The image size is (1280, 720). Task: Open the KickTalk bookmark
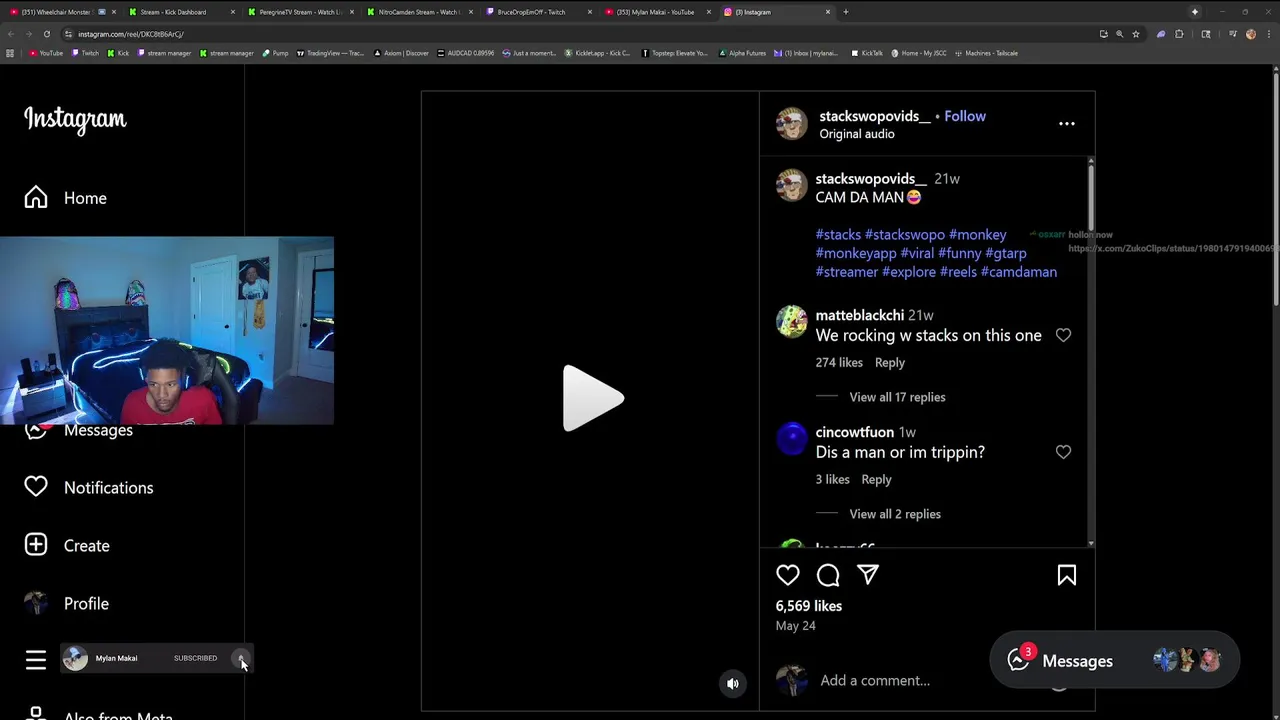(x=867, y=53)
